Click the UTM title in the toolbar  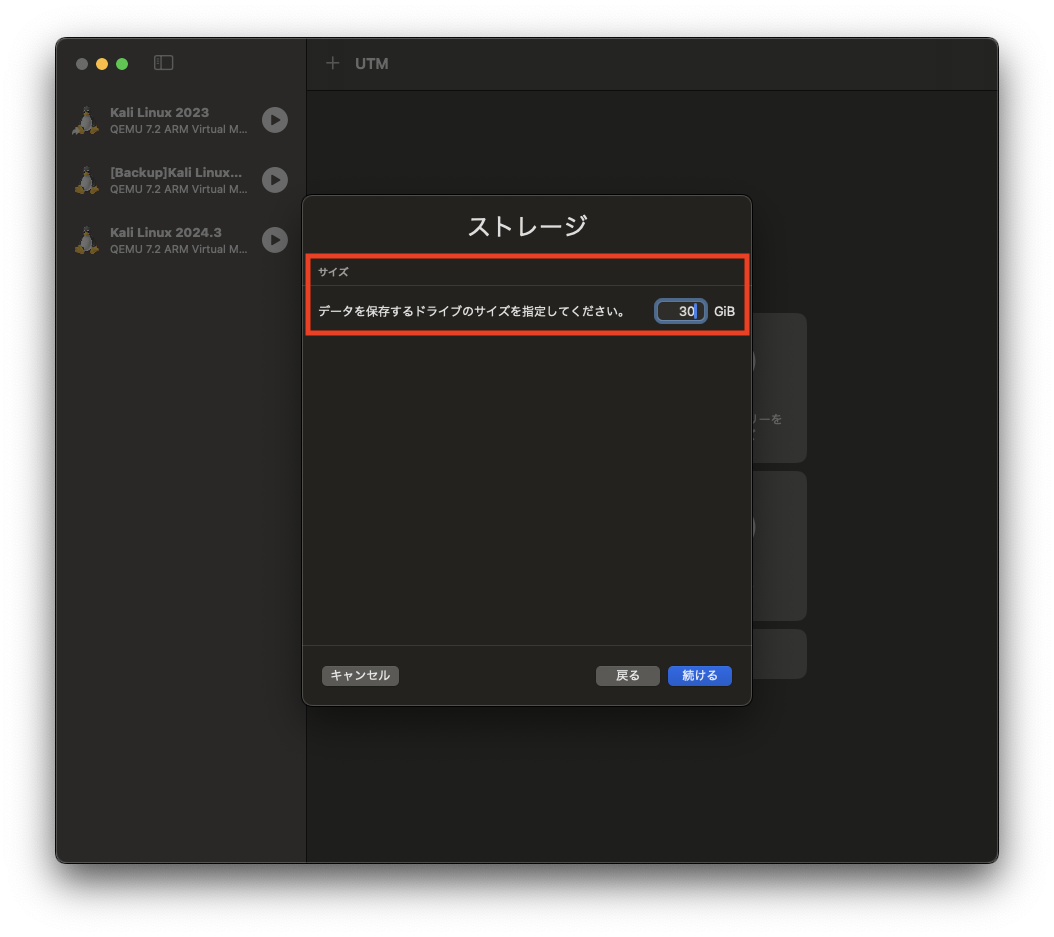click(x=371, y=63)
